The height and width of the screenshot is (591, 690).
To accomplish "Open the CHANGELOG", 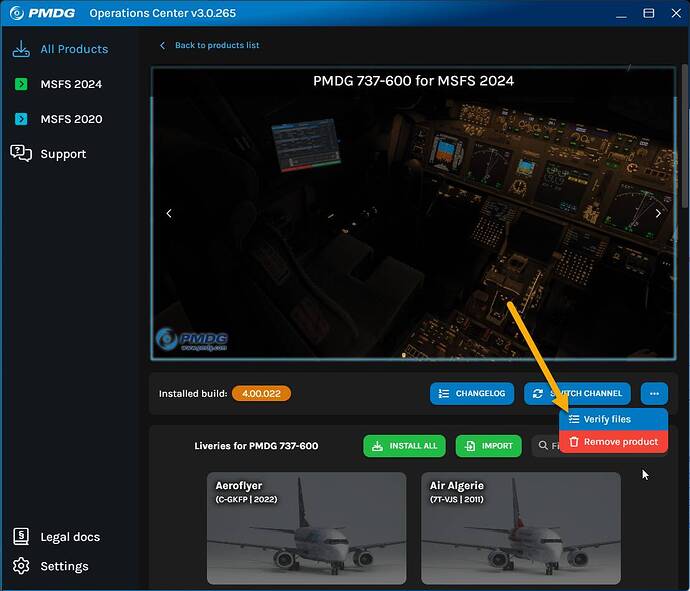I will (472, 393).
